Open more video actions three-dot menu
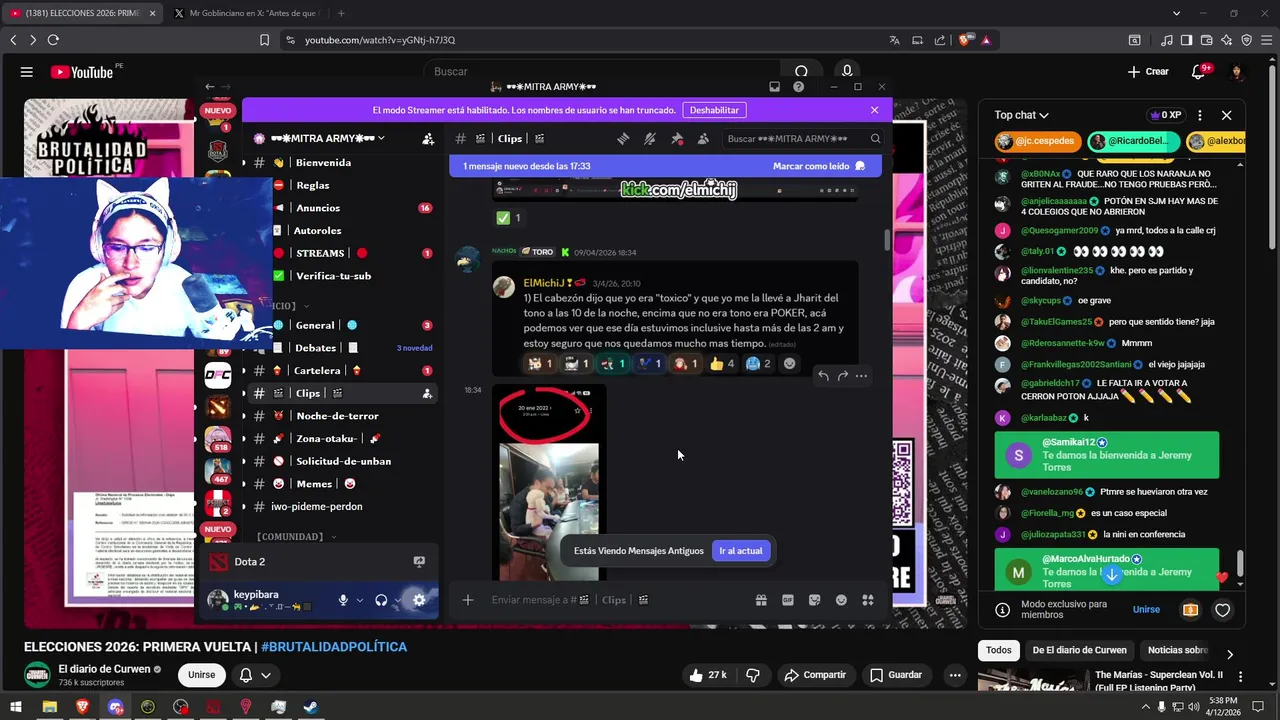Viewport: 1280px width, 720px height. [x=955, y=675]
